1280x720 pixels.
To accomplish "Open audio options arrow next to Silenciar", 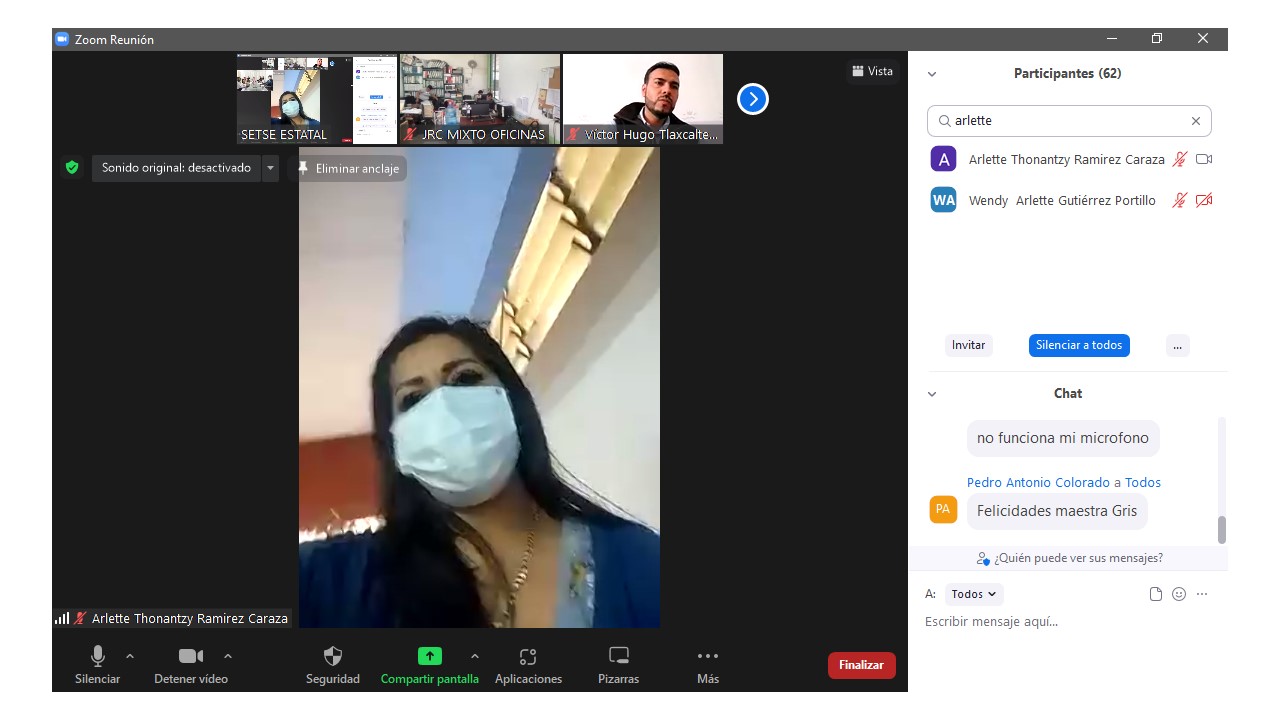I will [130, 656].
